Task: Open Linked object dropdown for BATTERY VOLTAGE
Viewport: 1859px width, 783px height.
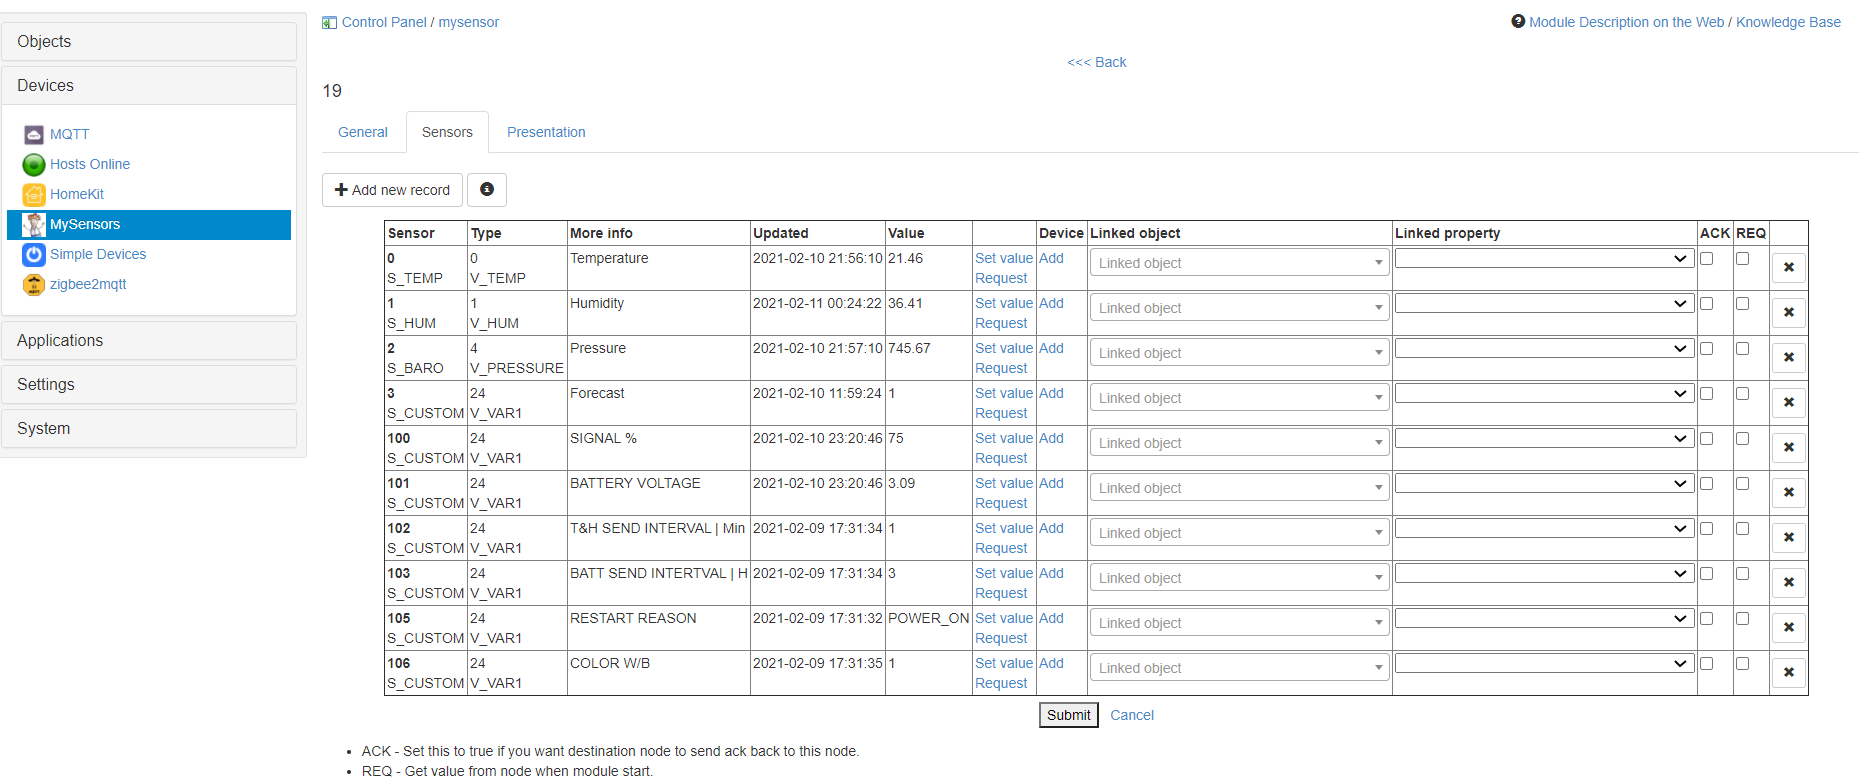Action: [1240, 488]
